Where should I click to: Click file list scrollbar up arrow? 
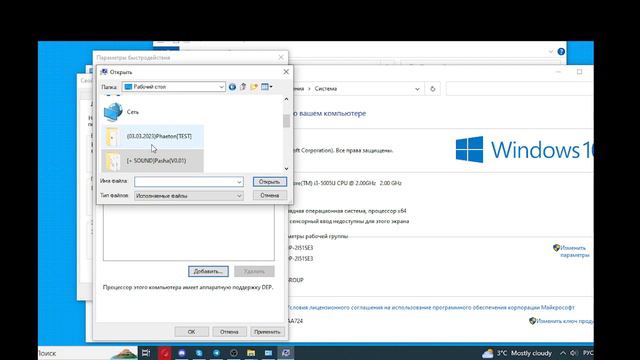coord(286,99)
